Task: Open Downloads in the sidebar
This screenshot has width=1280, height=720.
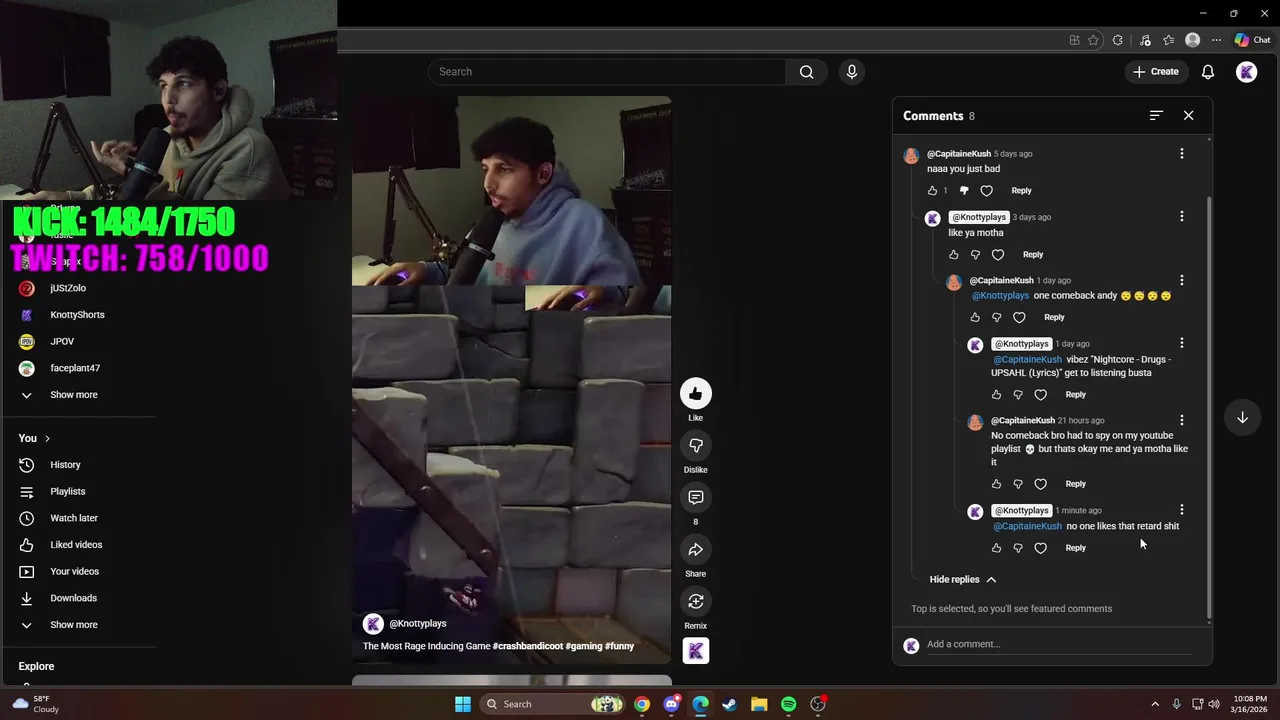Action: [x=73, y=599]
